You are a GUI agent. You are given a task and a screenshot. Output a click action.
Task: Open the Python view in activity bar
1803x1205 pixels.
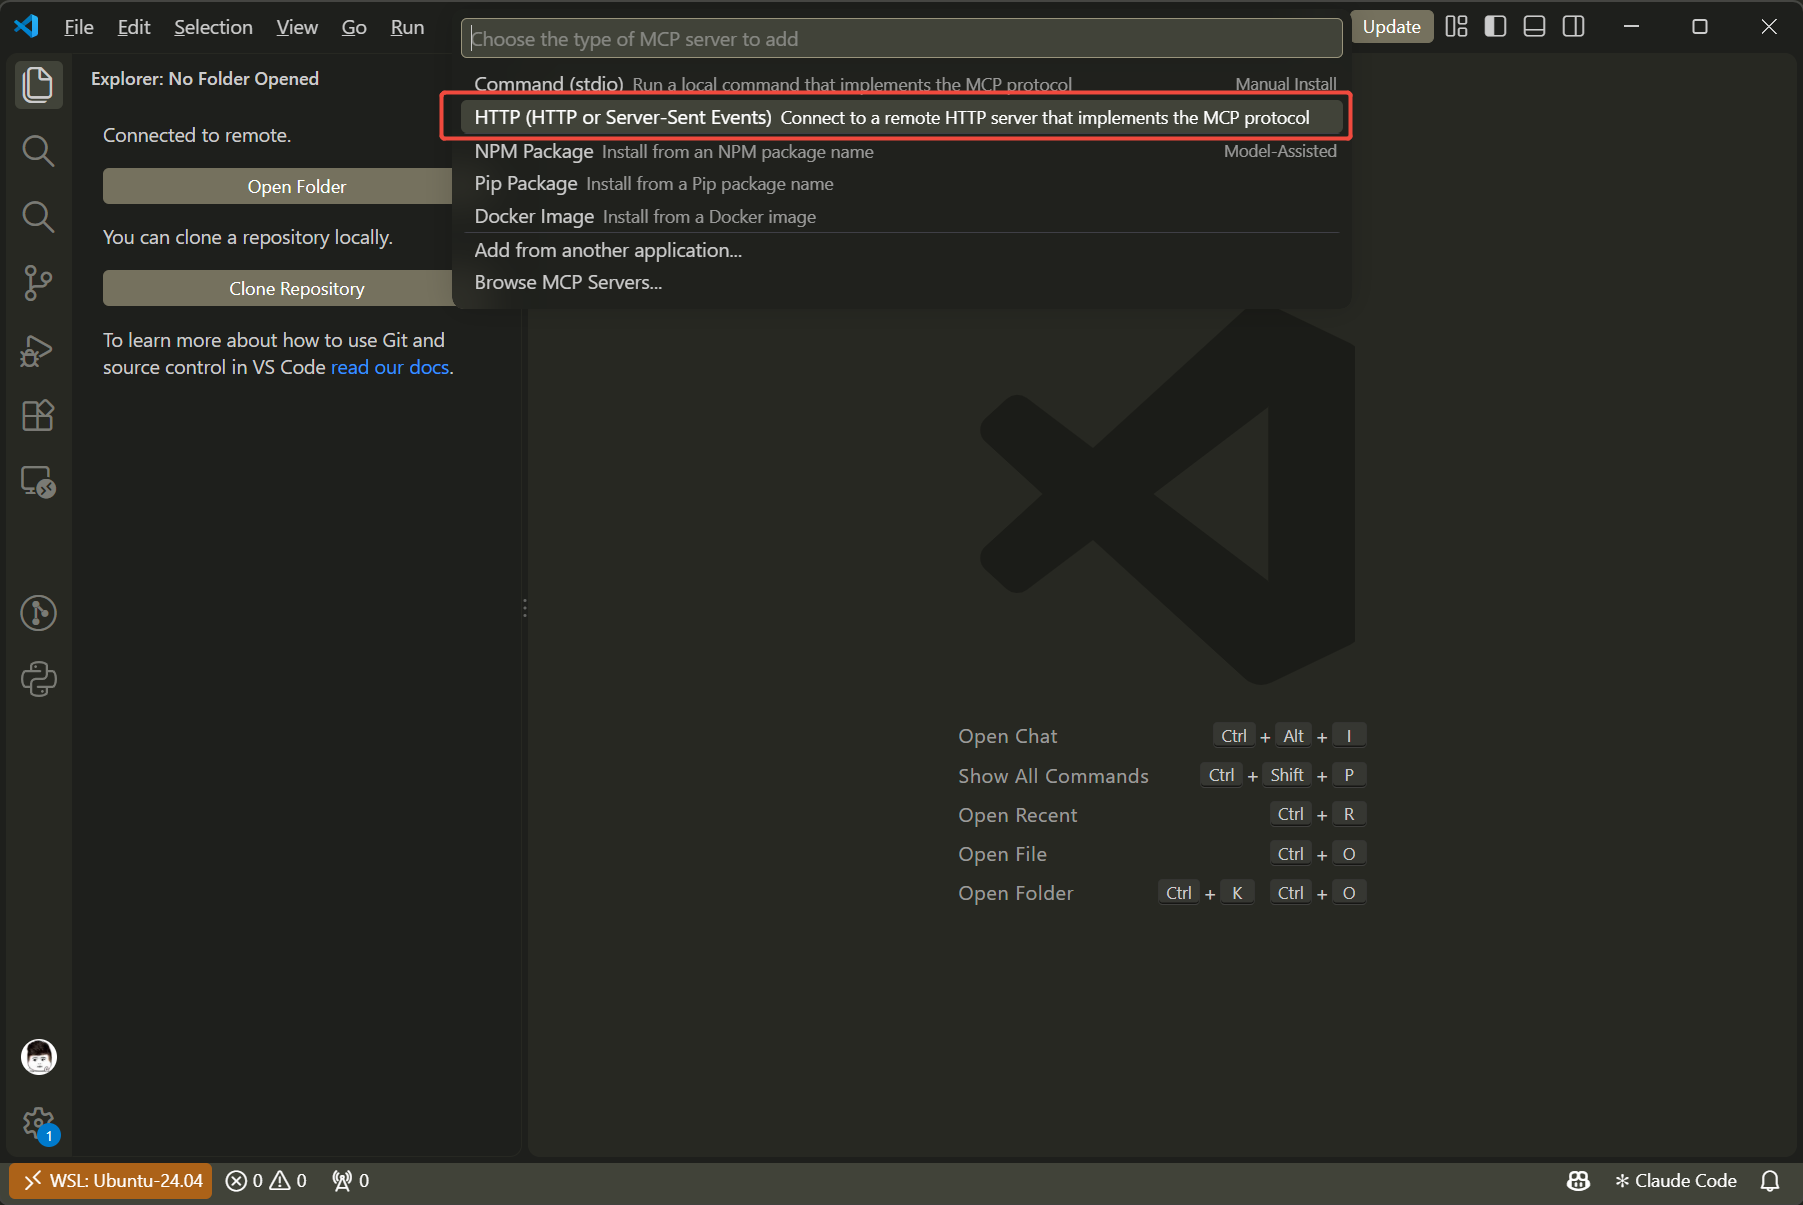click(38, 679)
